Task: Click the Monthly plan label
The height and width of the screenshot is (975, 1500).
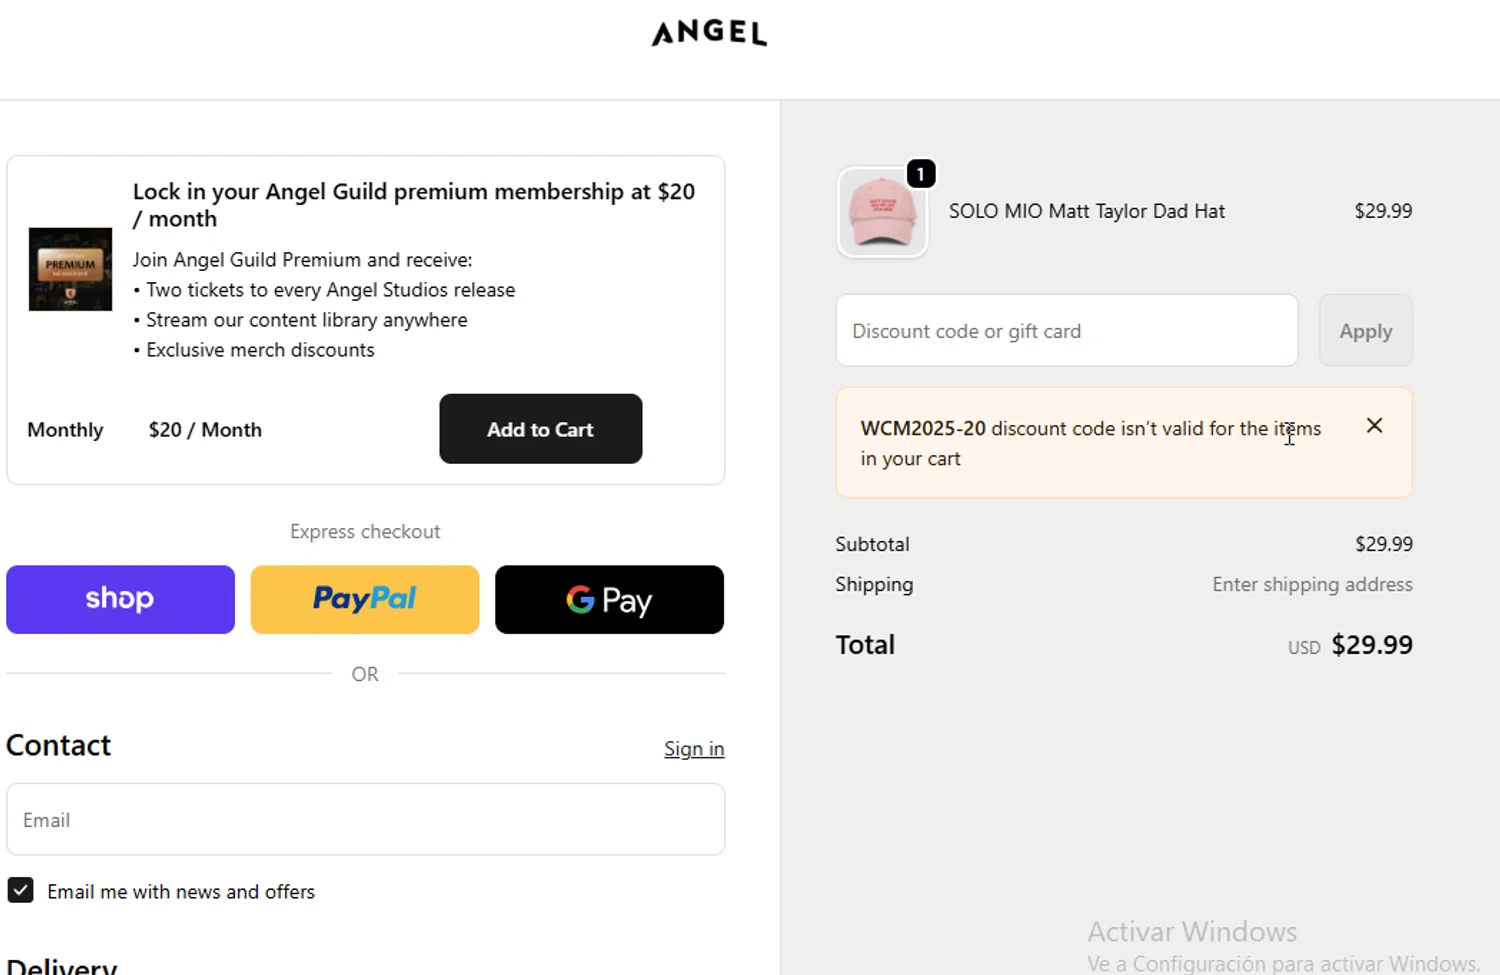Action: point(65,430)
